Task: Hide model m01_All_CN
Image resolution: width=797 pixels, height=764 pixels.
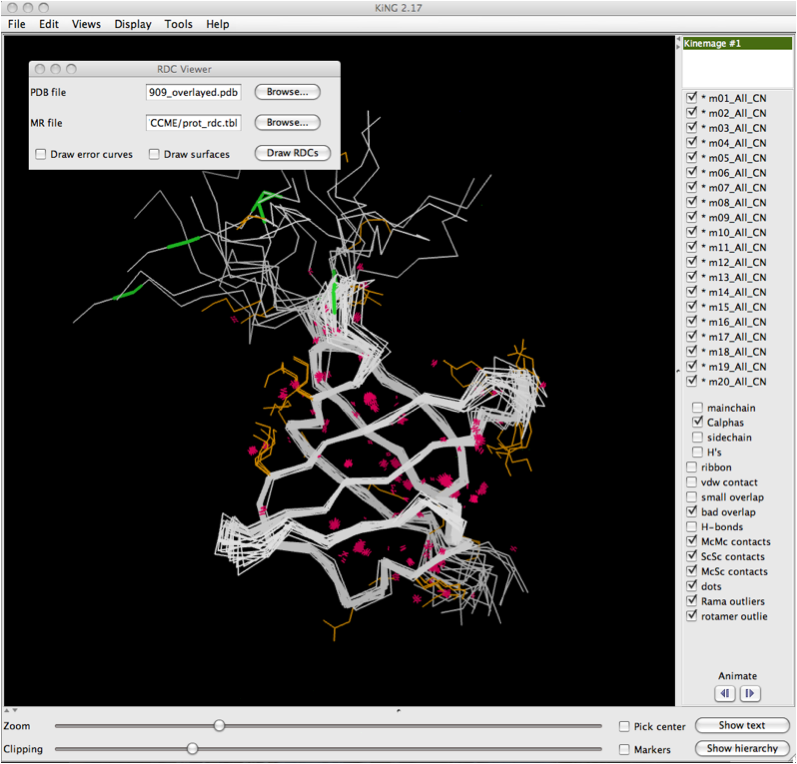Action: (x=692, y=99)
